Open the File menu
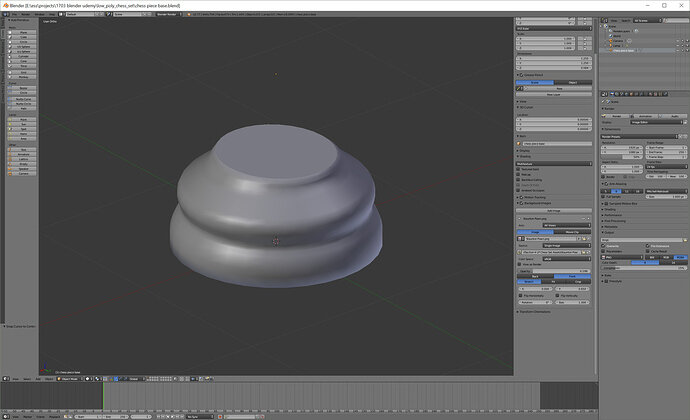 [x=16, y=15]
